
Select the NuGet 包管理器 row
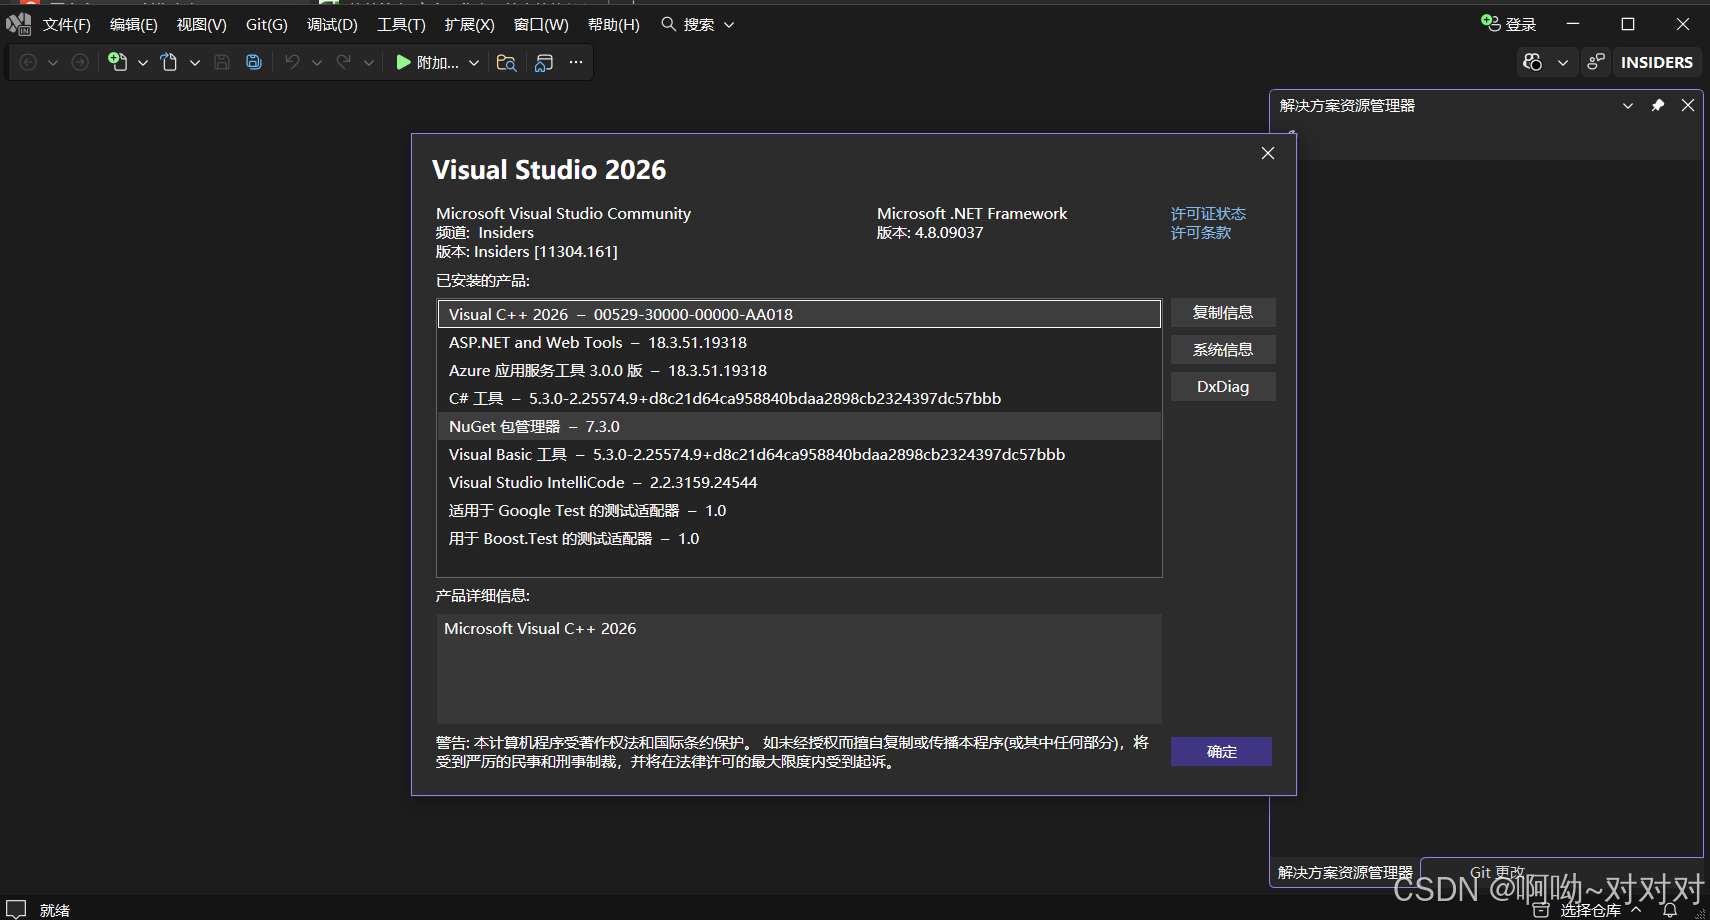(799, 426)
